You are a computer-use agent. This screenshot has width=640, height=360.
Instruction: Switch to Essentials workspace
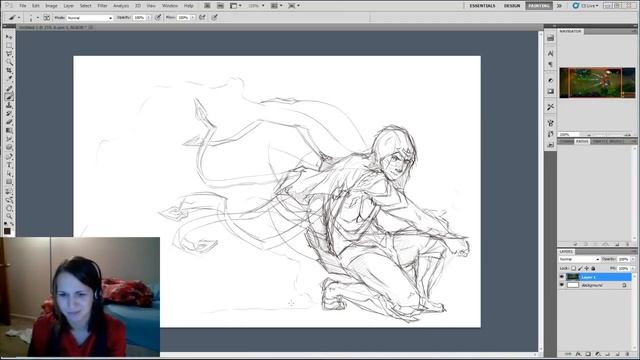[482, 6]
